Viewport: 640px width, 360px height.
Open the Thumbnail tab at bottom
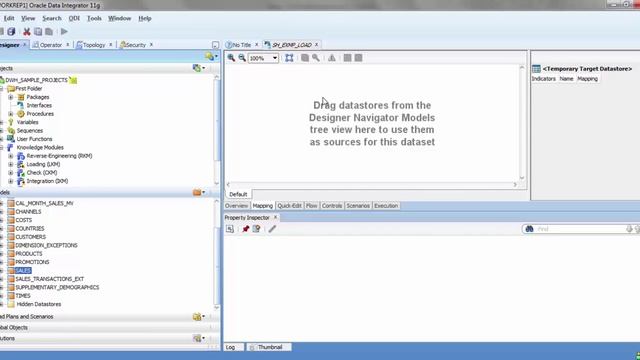[270, 347]
